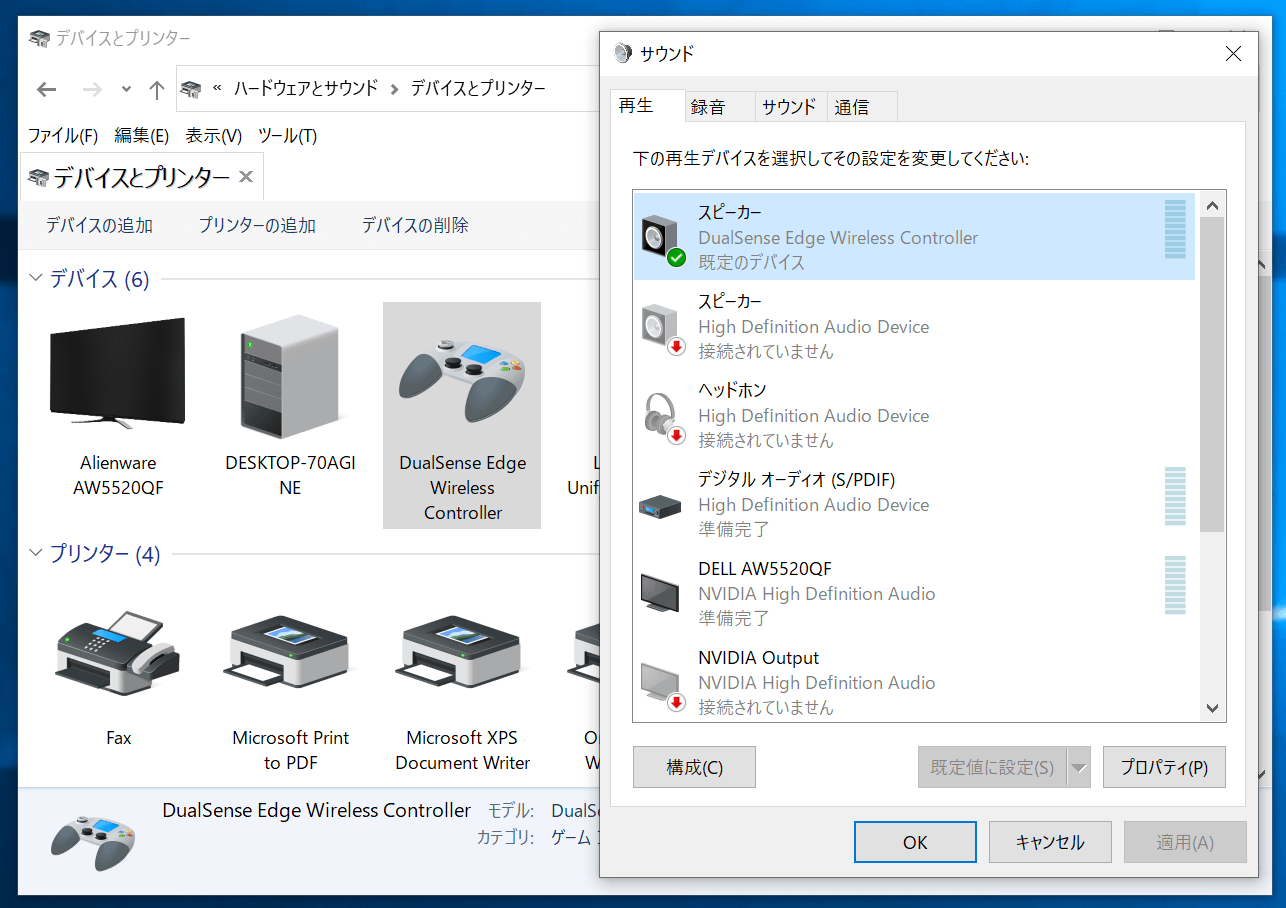Click the 既定値に設定(S) button

coord(992,767)
